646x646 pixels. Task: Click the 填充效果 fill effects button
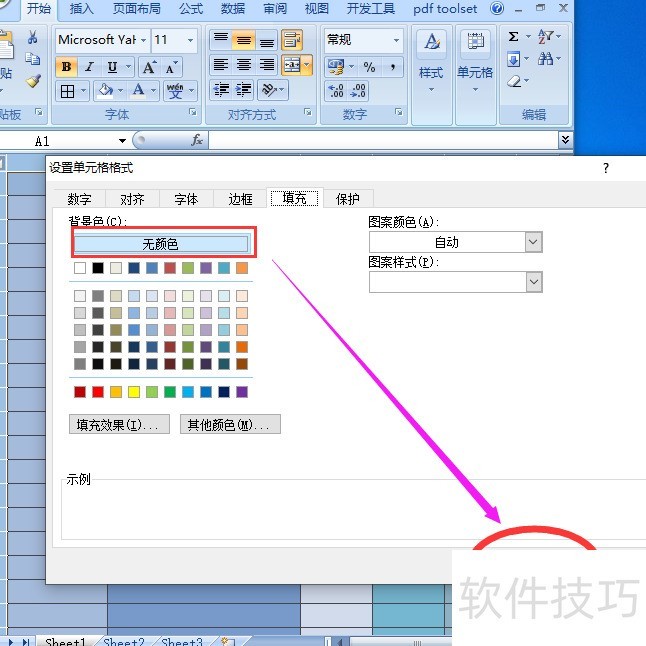(x=119, y=424)
